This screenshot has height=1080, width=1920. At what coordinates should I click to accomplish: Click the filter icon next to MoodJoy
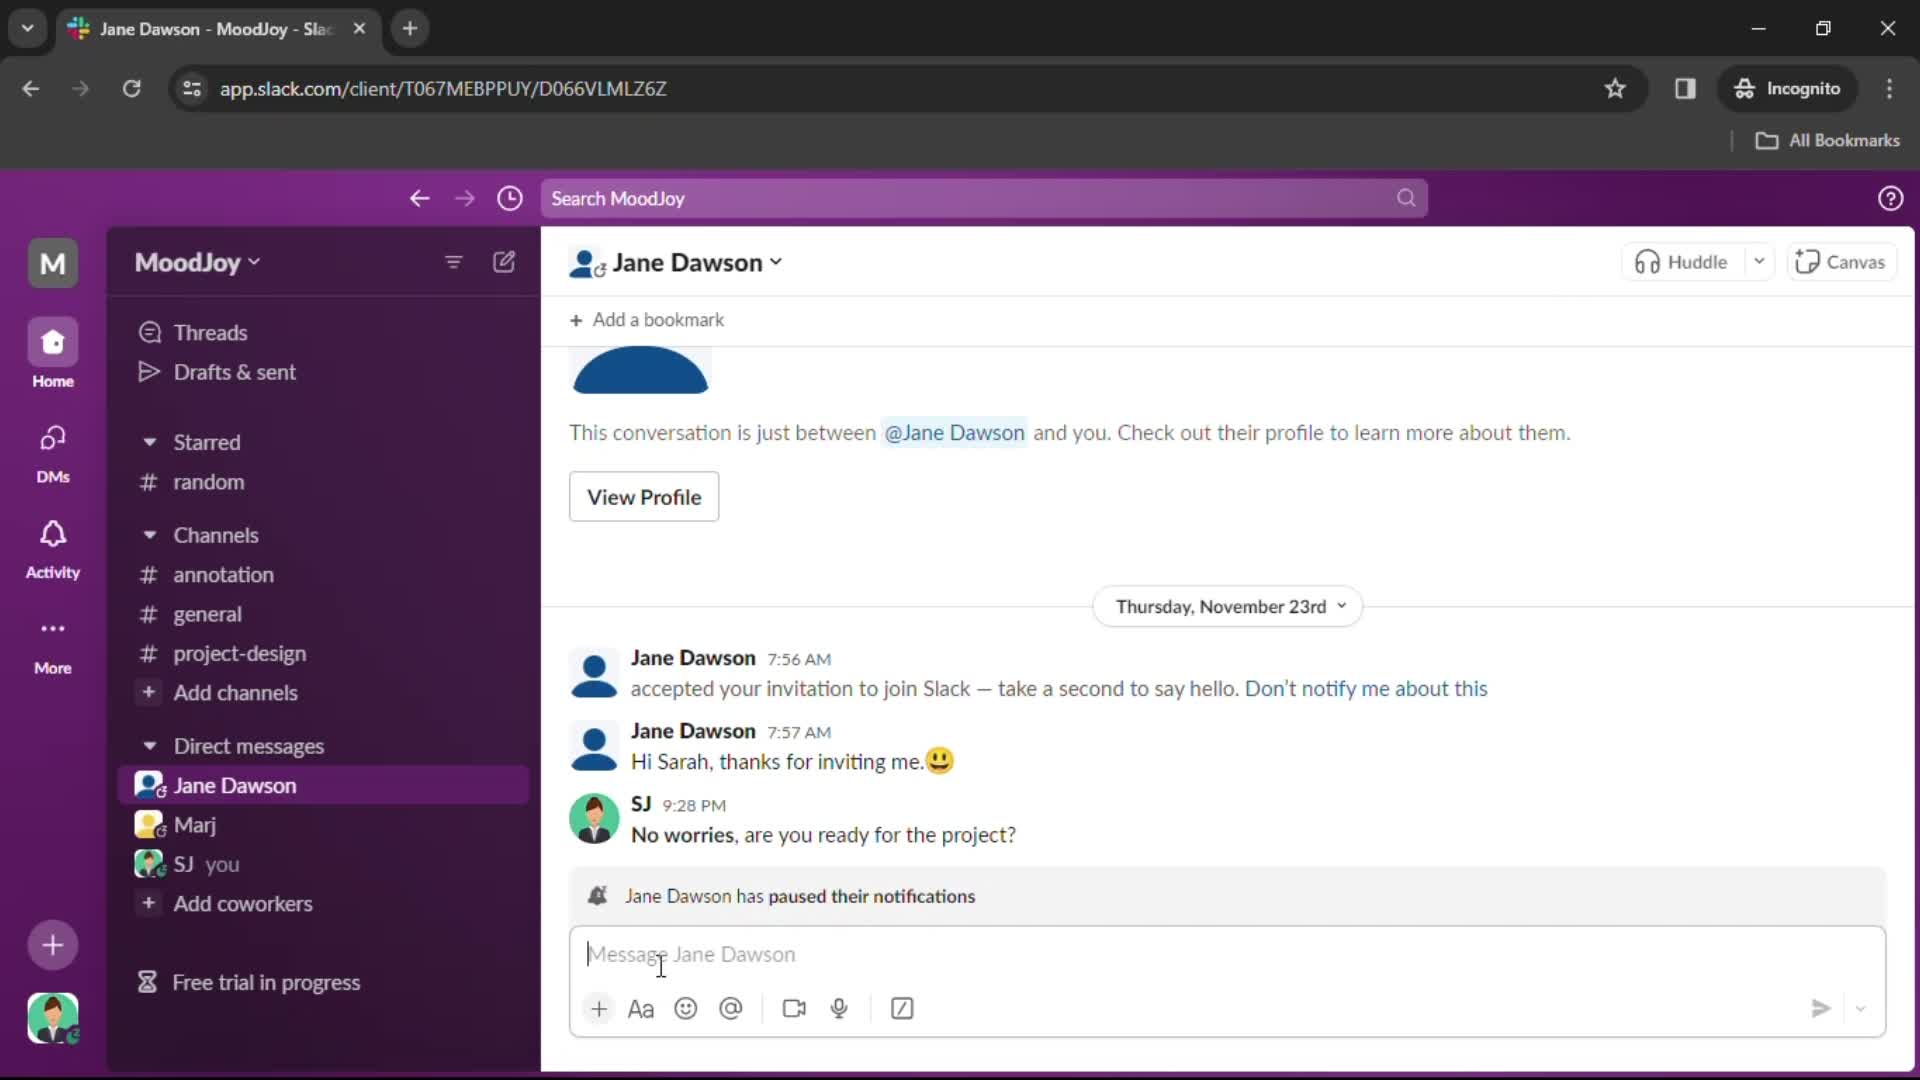(x=453, y=262)
